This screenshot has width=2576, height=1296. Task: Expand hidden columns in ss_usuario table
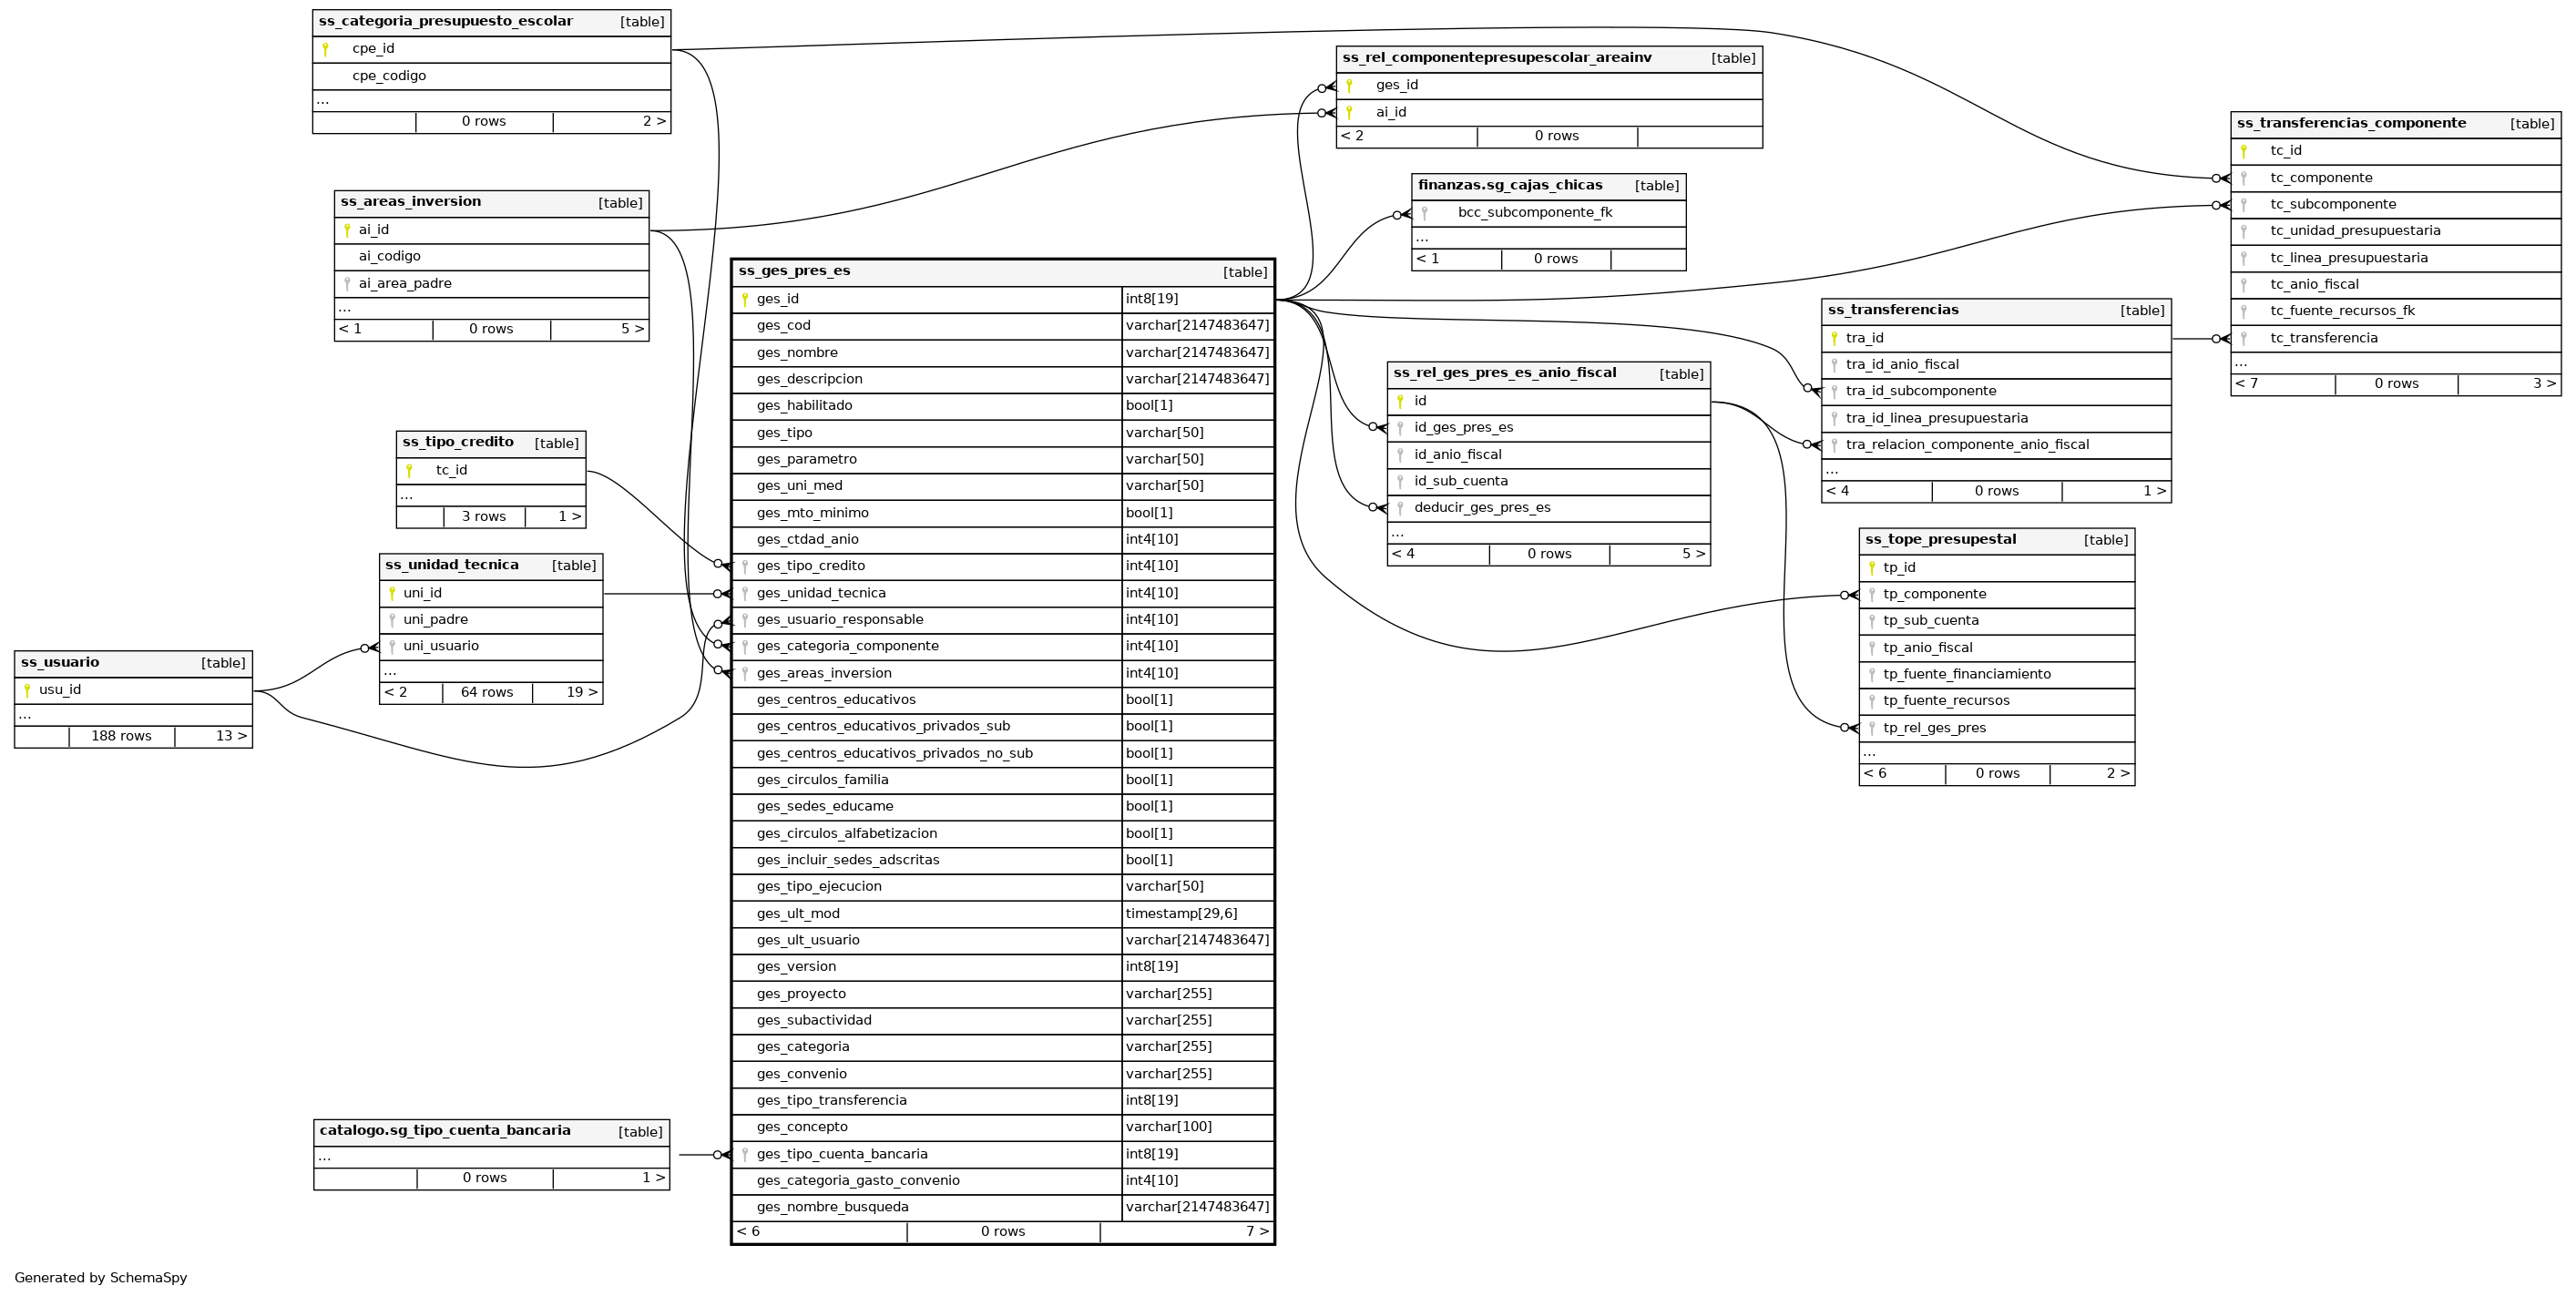coord(25,716)
